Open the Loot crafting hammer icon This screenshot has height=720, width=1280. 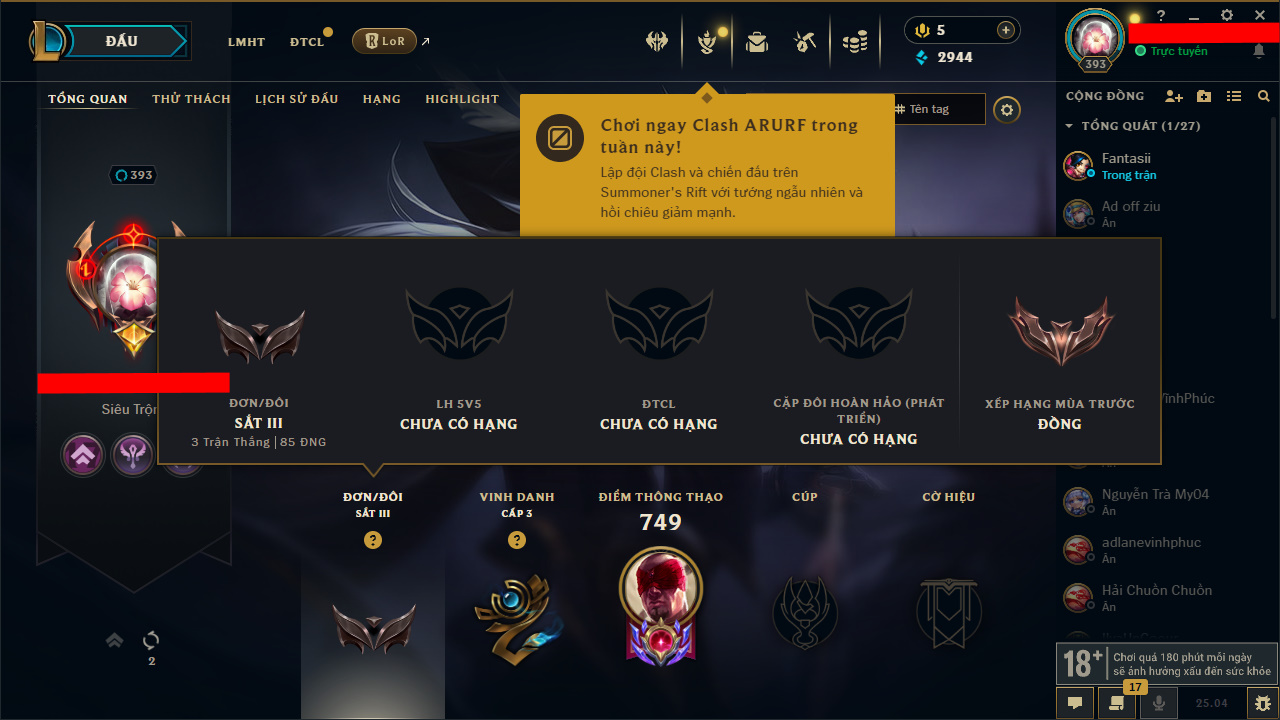[x=805, y=41]
